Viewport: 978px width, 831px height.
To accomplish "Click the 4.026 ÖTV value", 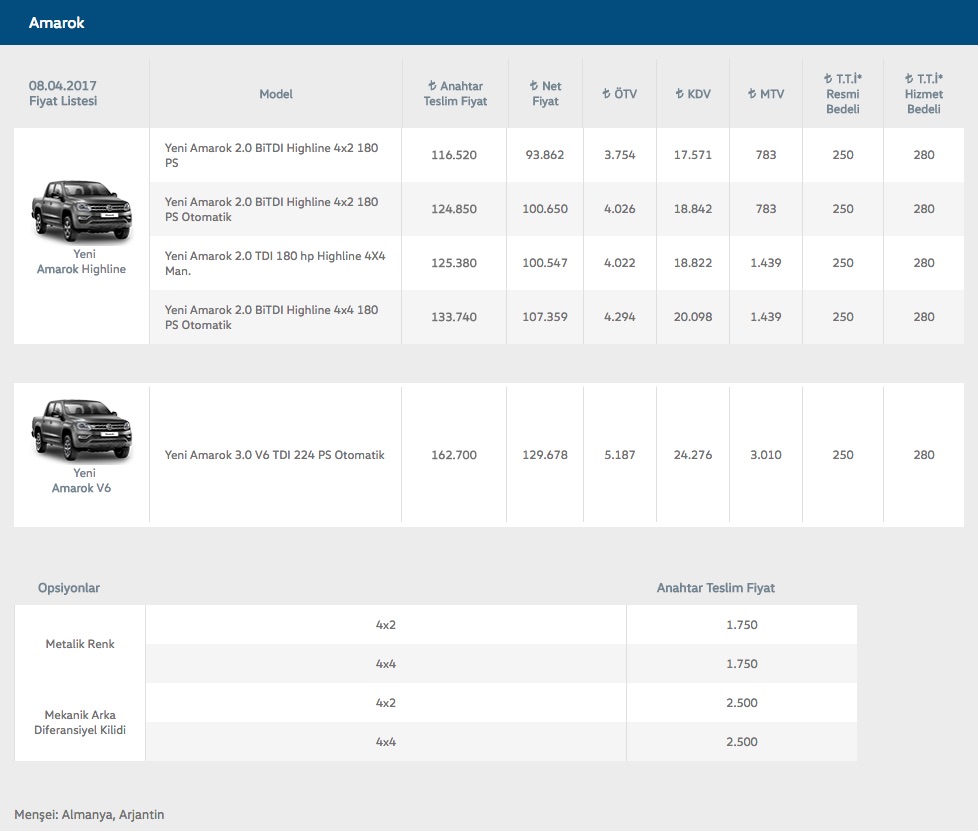I will [x=619, y=209].
